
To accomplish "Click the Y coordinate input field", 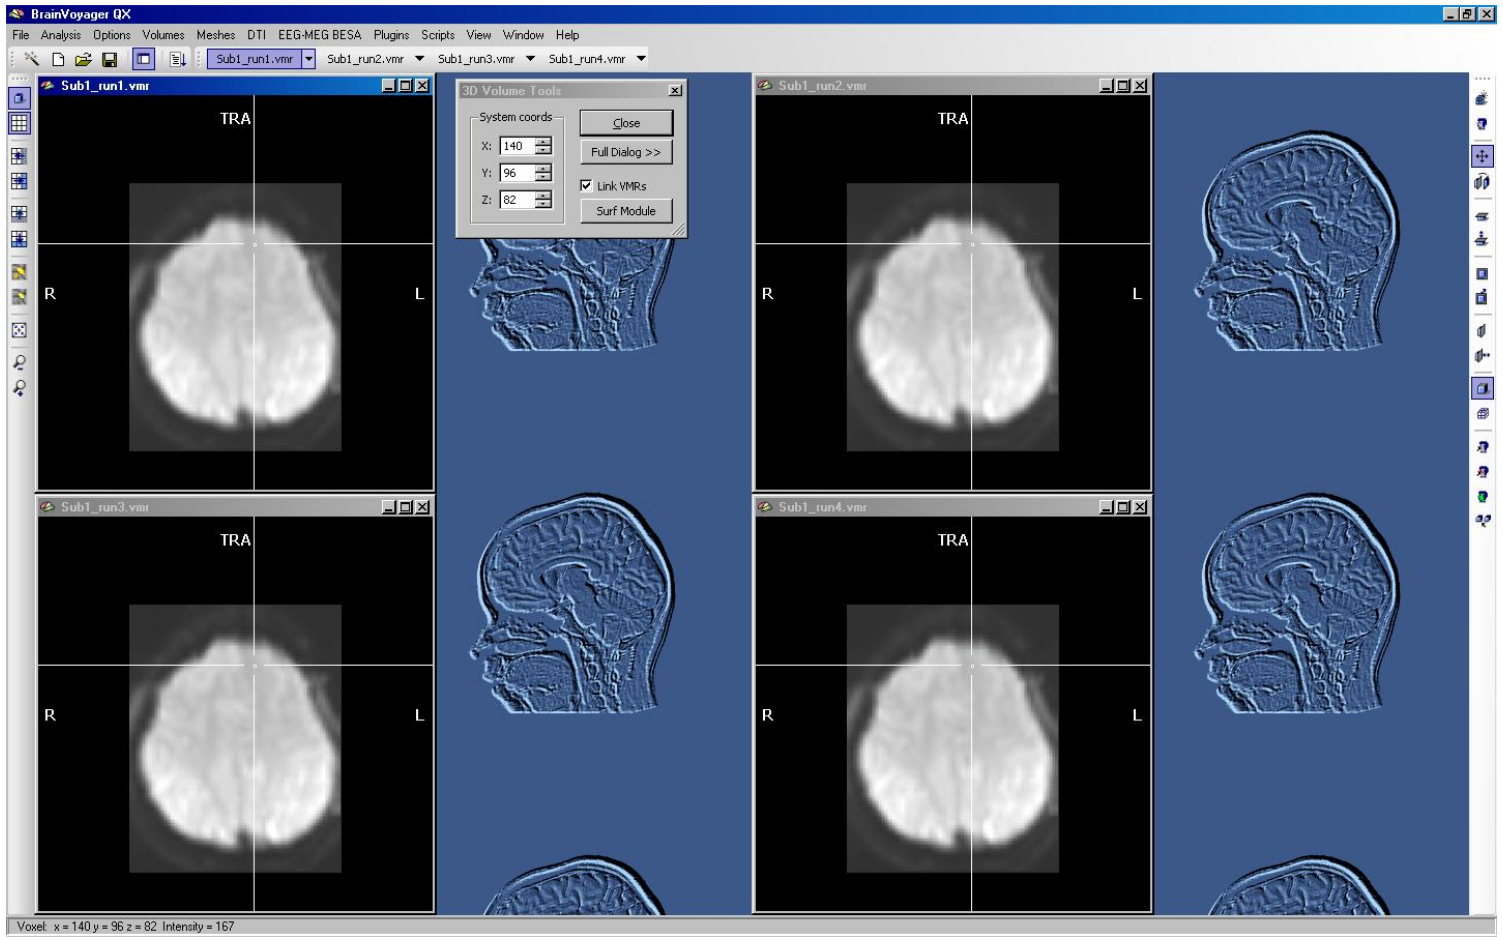I will 517,173.
